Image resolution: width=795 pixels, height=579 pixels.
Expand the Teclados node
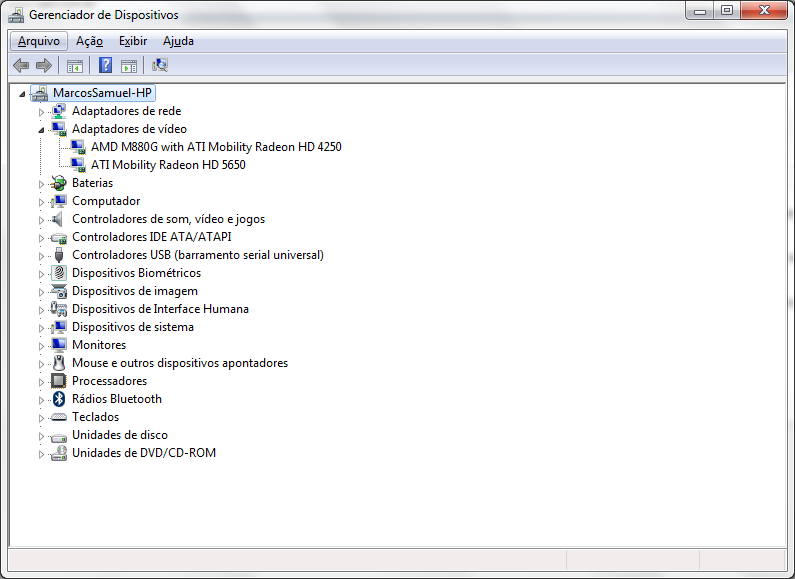coord(41,418)
